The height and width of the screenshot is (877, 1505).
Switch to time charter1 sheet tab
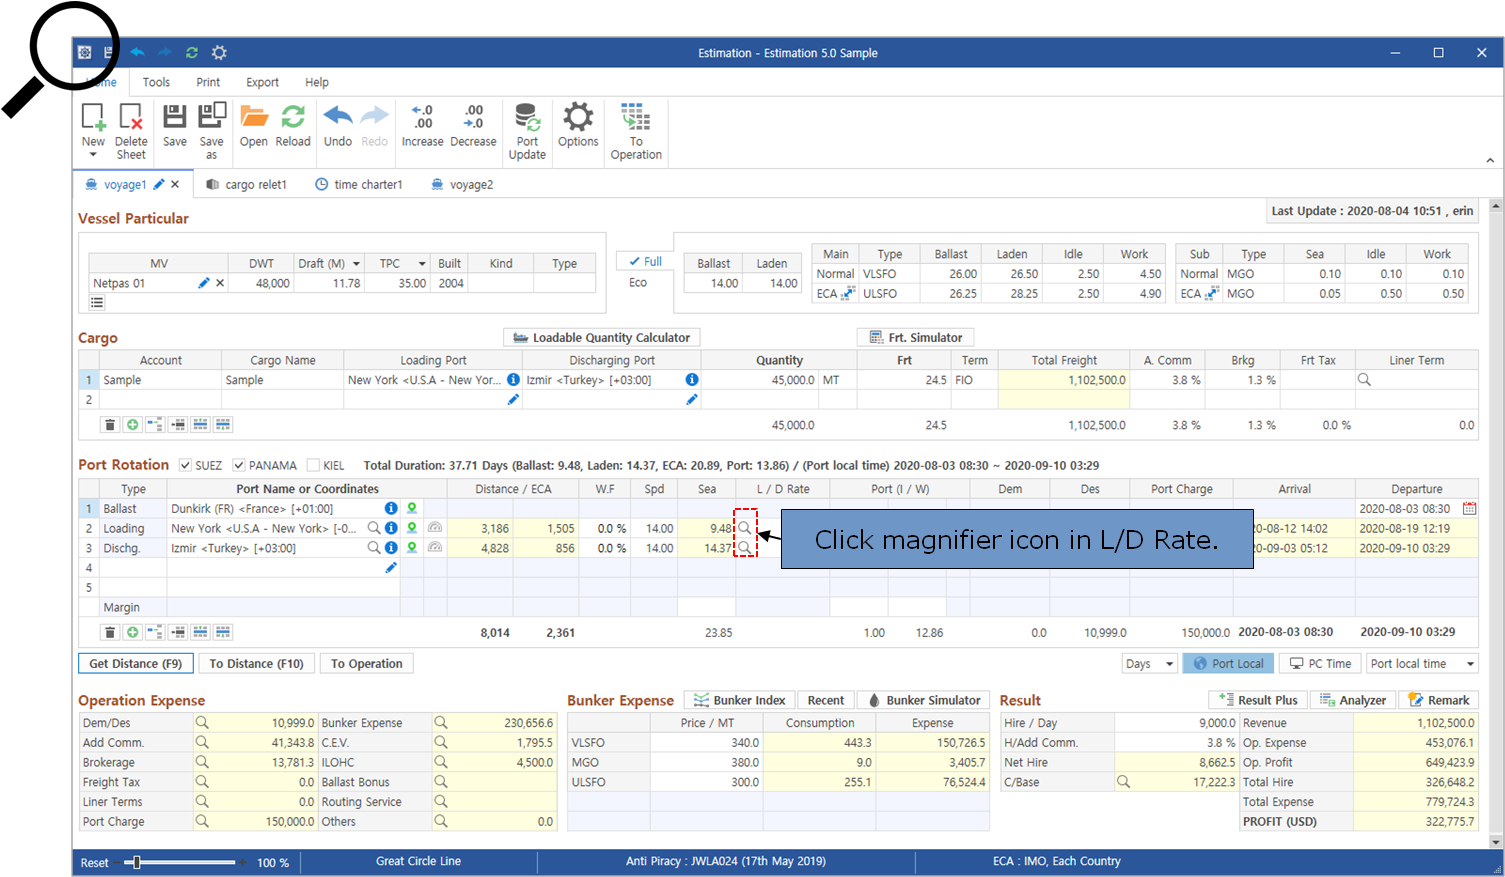[358, 184]
